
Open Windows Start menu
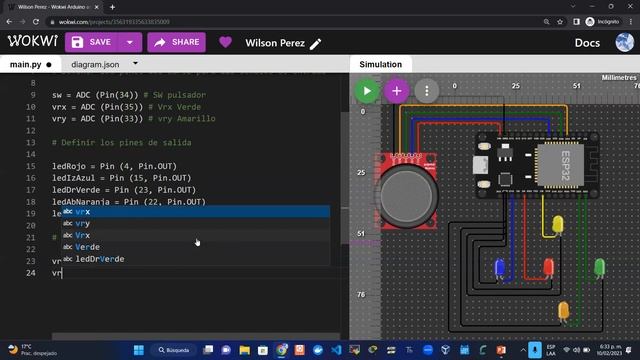pyautogui.click(x=139, y=350)
